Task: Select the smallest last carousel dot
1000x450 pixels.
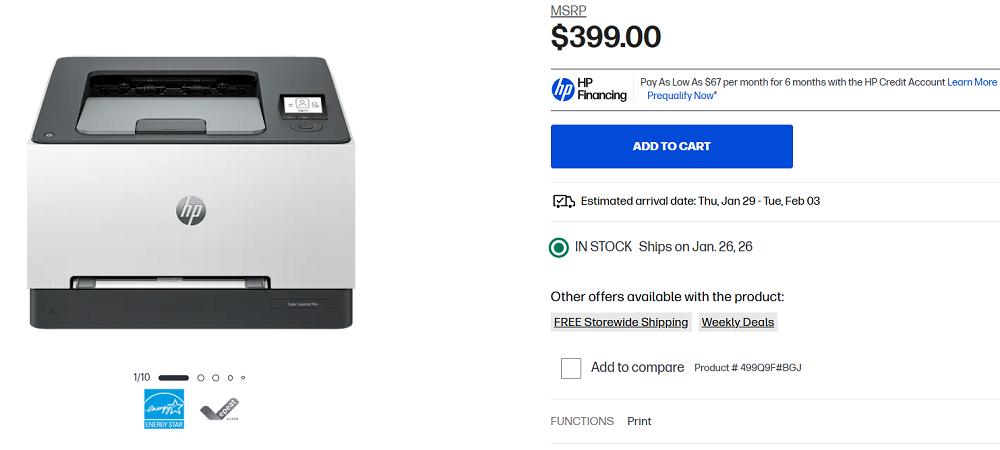Action: coord(243,378)
